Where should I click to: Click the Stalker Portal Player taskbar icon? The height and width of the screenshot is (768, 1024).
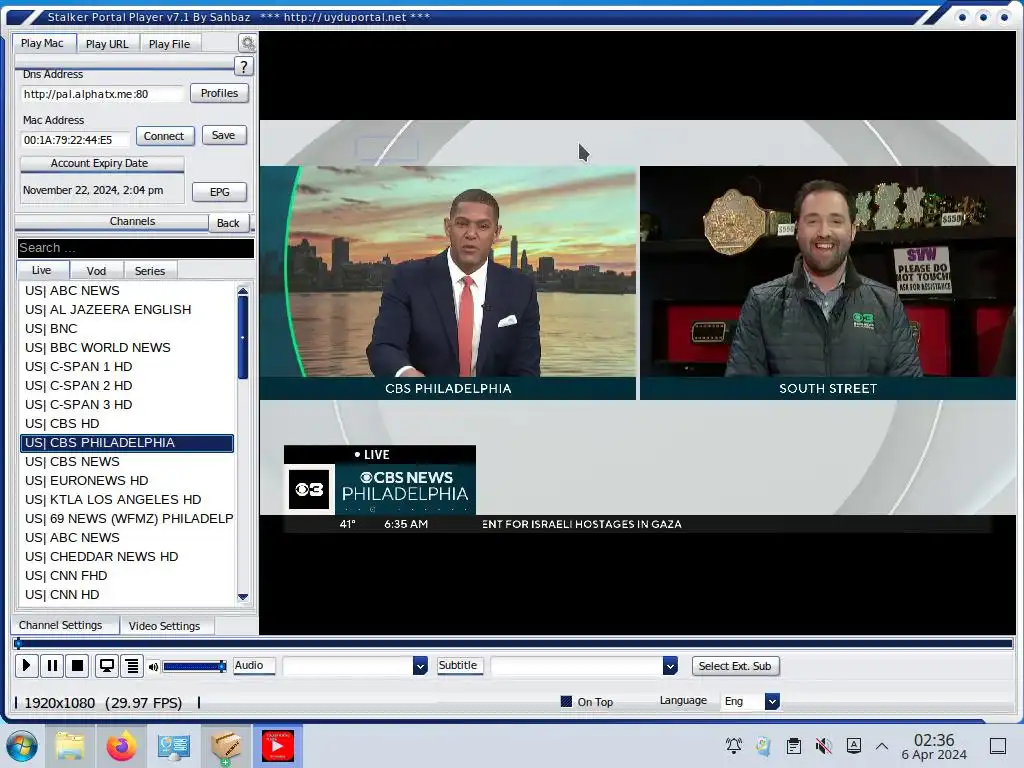[x=278, y=746]
